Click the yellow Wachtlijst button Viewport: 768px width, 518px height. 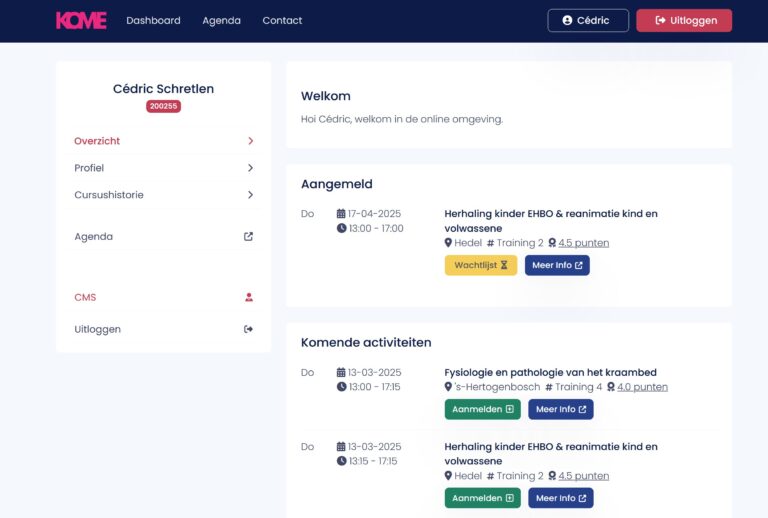(480, 265)
